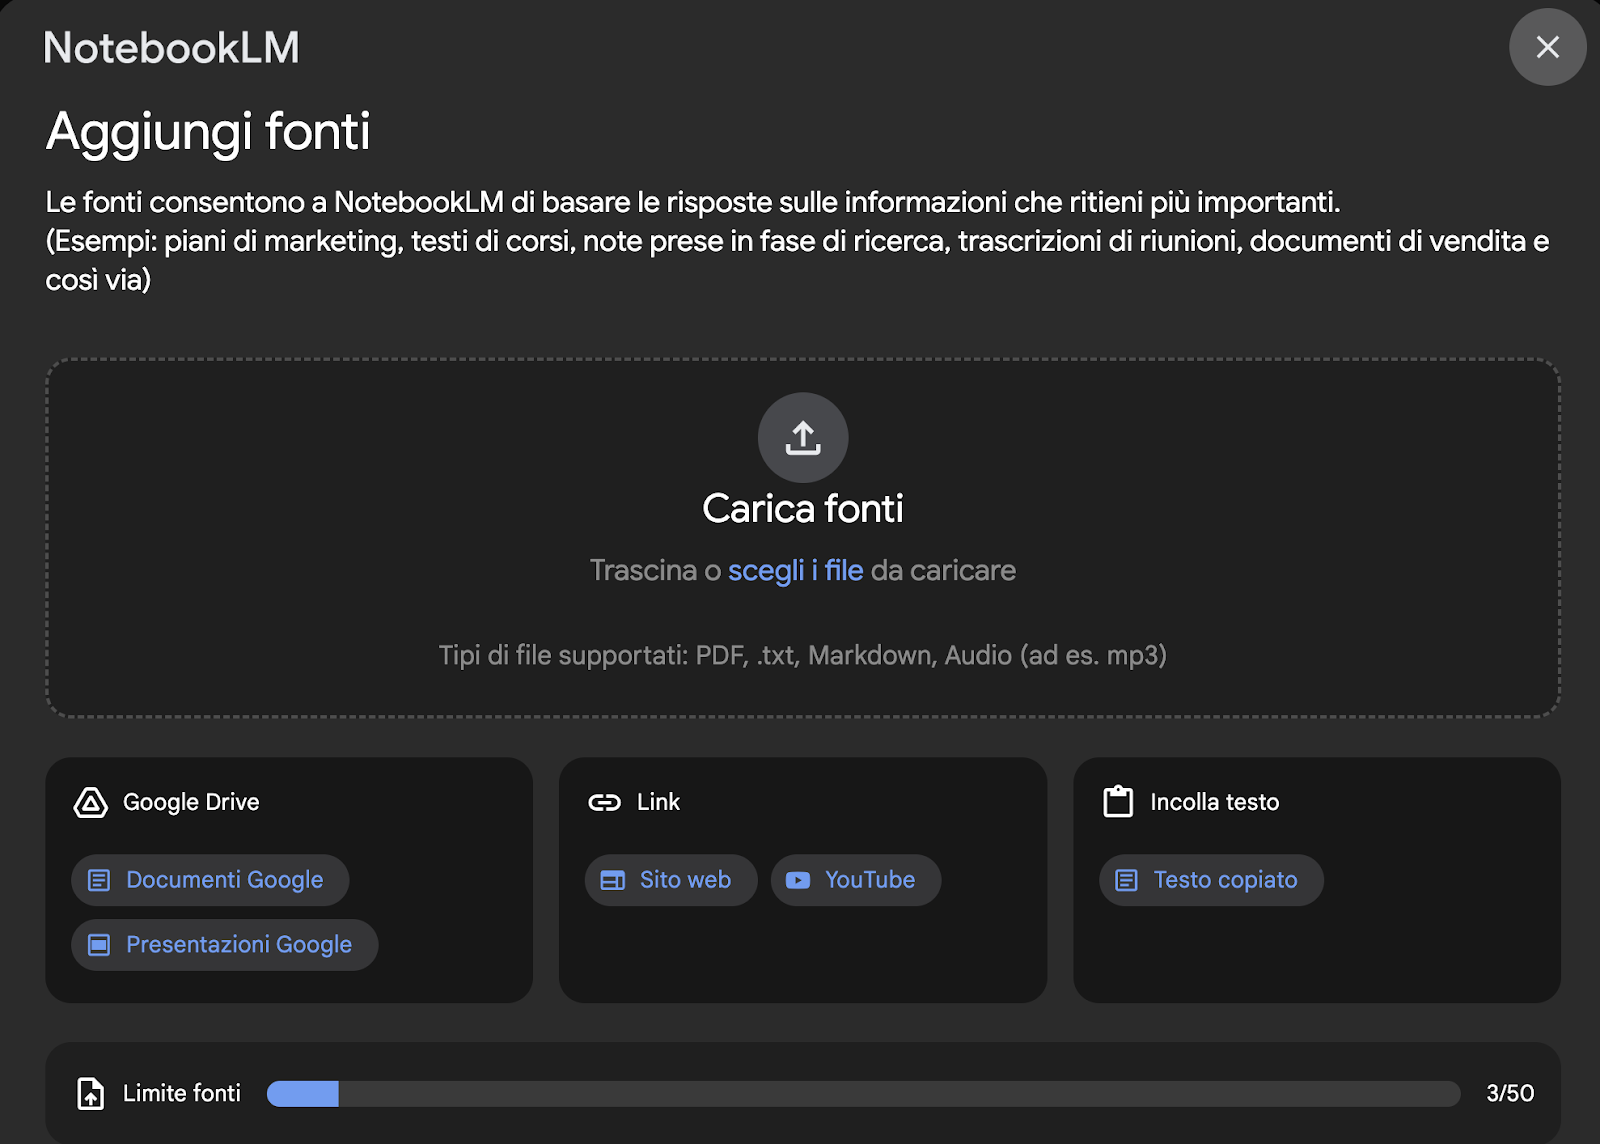Click the file upload icon beside Limite fonti
The height and width of the screenshot is (1144, 1600).
coord(91,1093)
